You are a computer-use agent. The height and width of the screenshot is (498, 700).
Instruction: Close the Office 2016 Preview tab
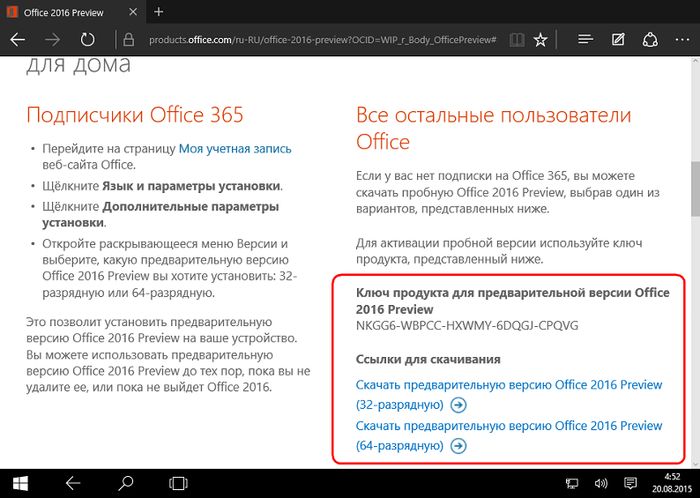click(x=133, y=12)
